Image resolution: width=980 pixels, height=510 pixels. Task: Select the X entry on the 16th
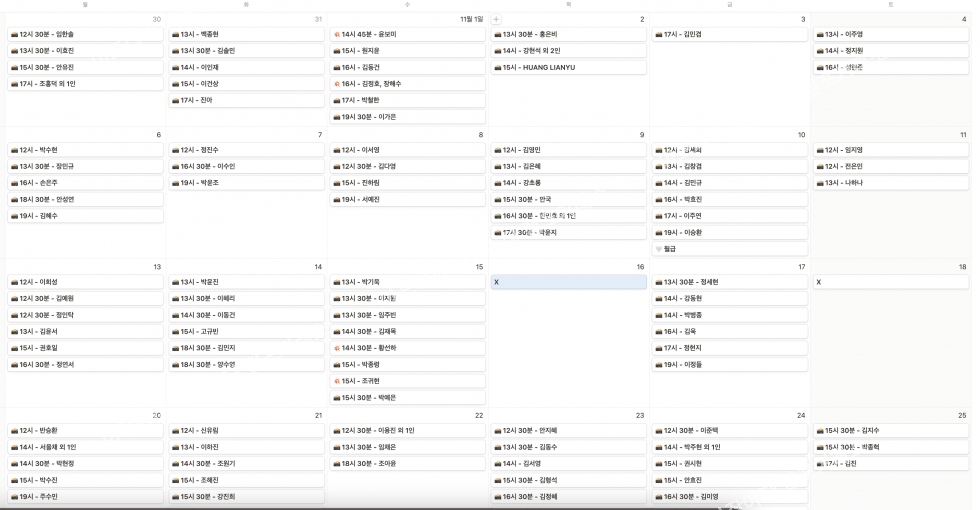pyautogui.click(x=567, y=282)
